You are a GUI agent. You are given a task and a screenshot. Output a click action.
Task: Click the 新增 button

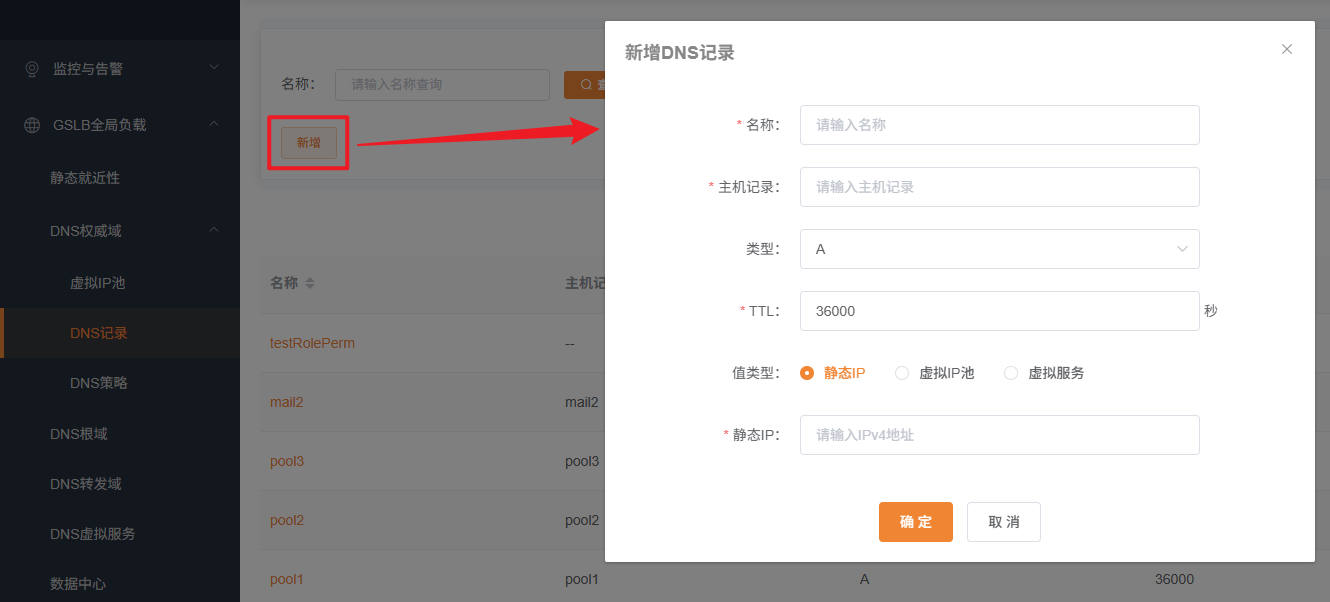(309, 143)
